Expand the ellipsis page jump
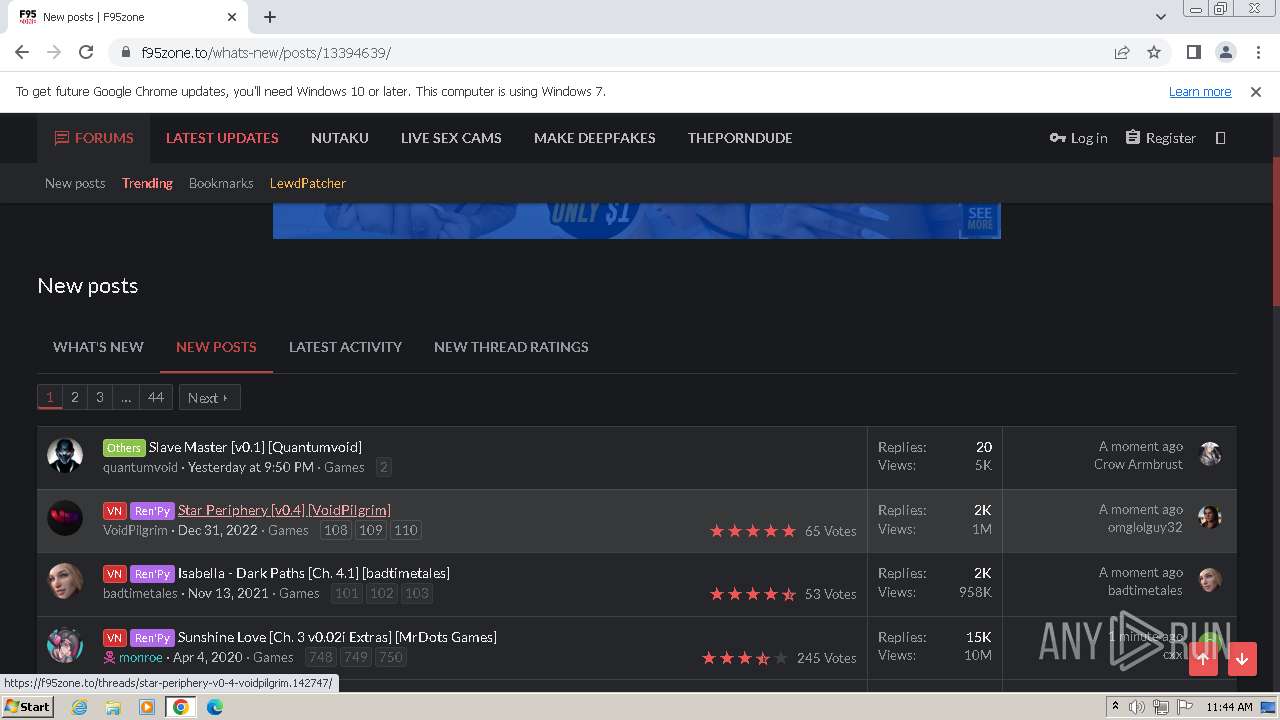Viewport: 1280px width, 720px height. 126,397
